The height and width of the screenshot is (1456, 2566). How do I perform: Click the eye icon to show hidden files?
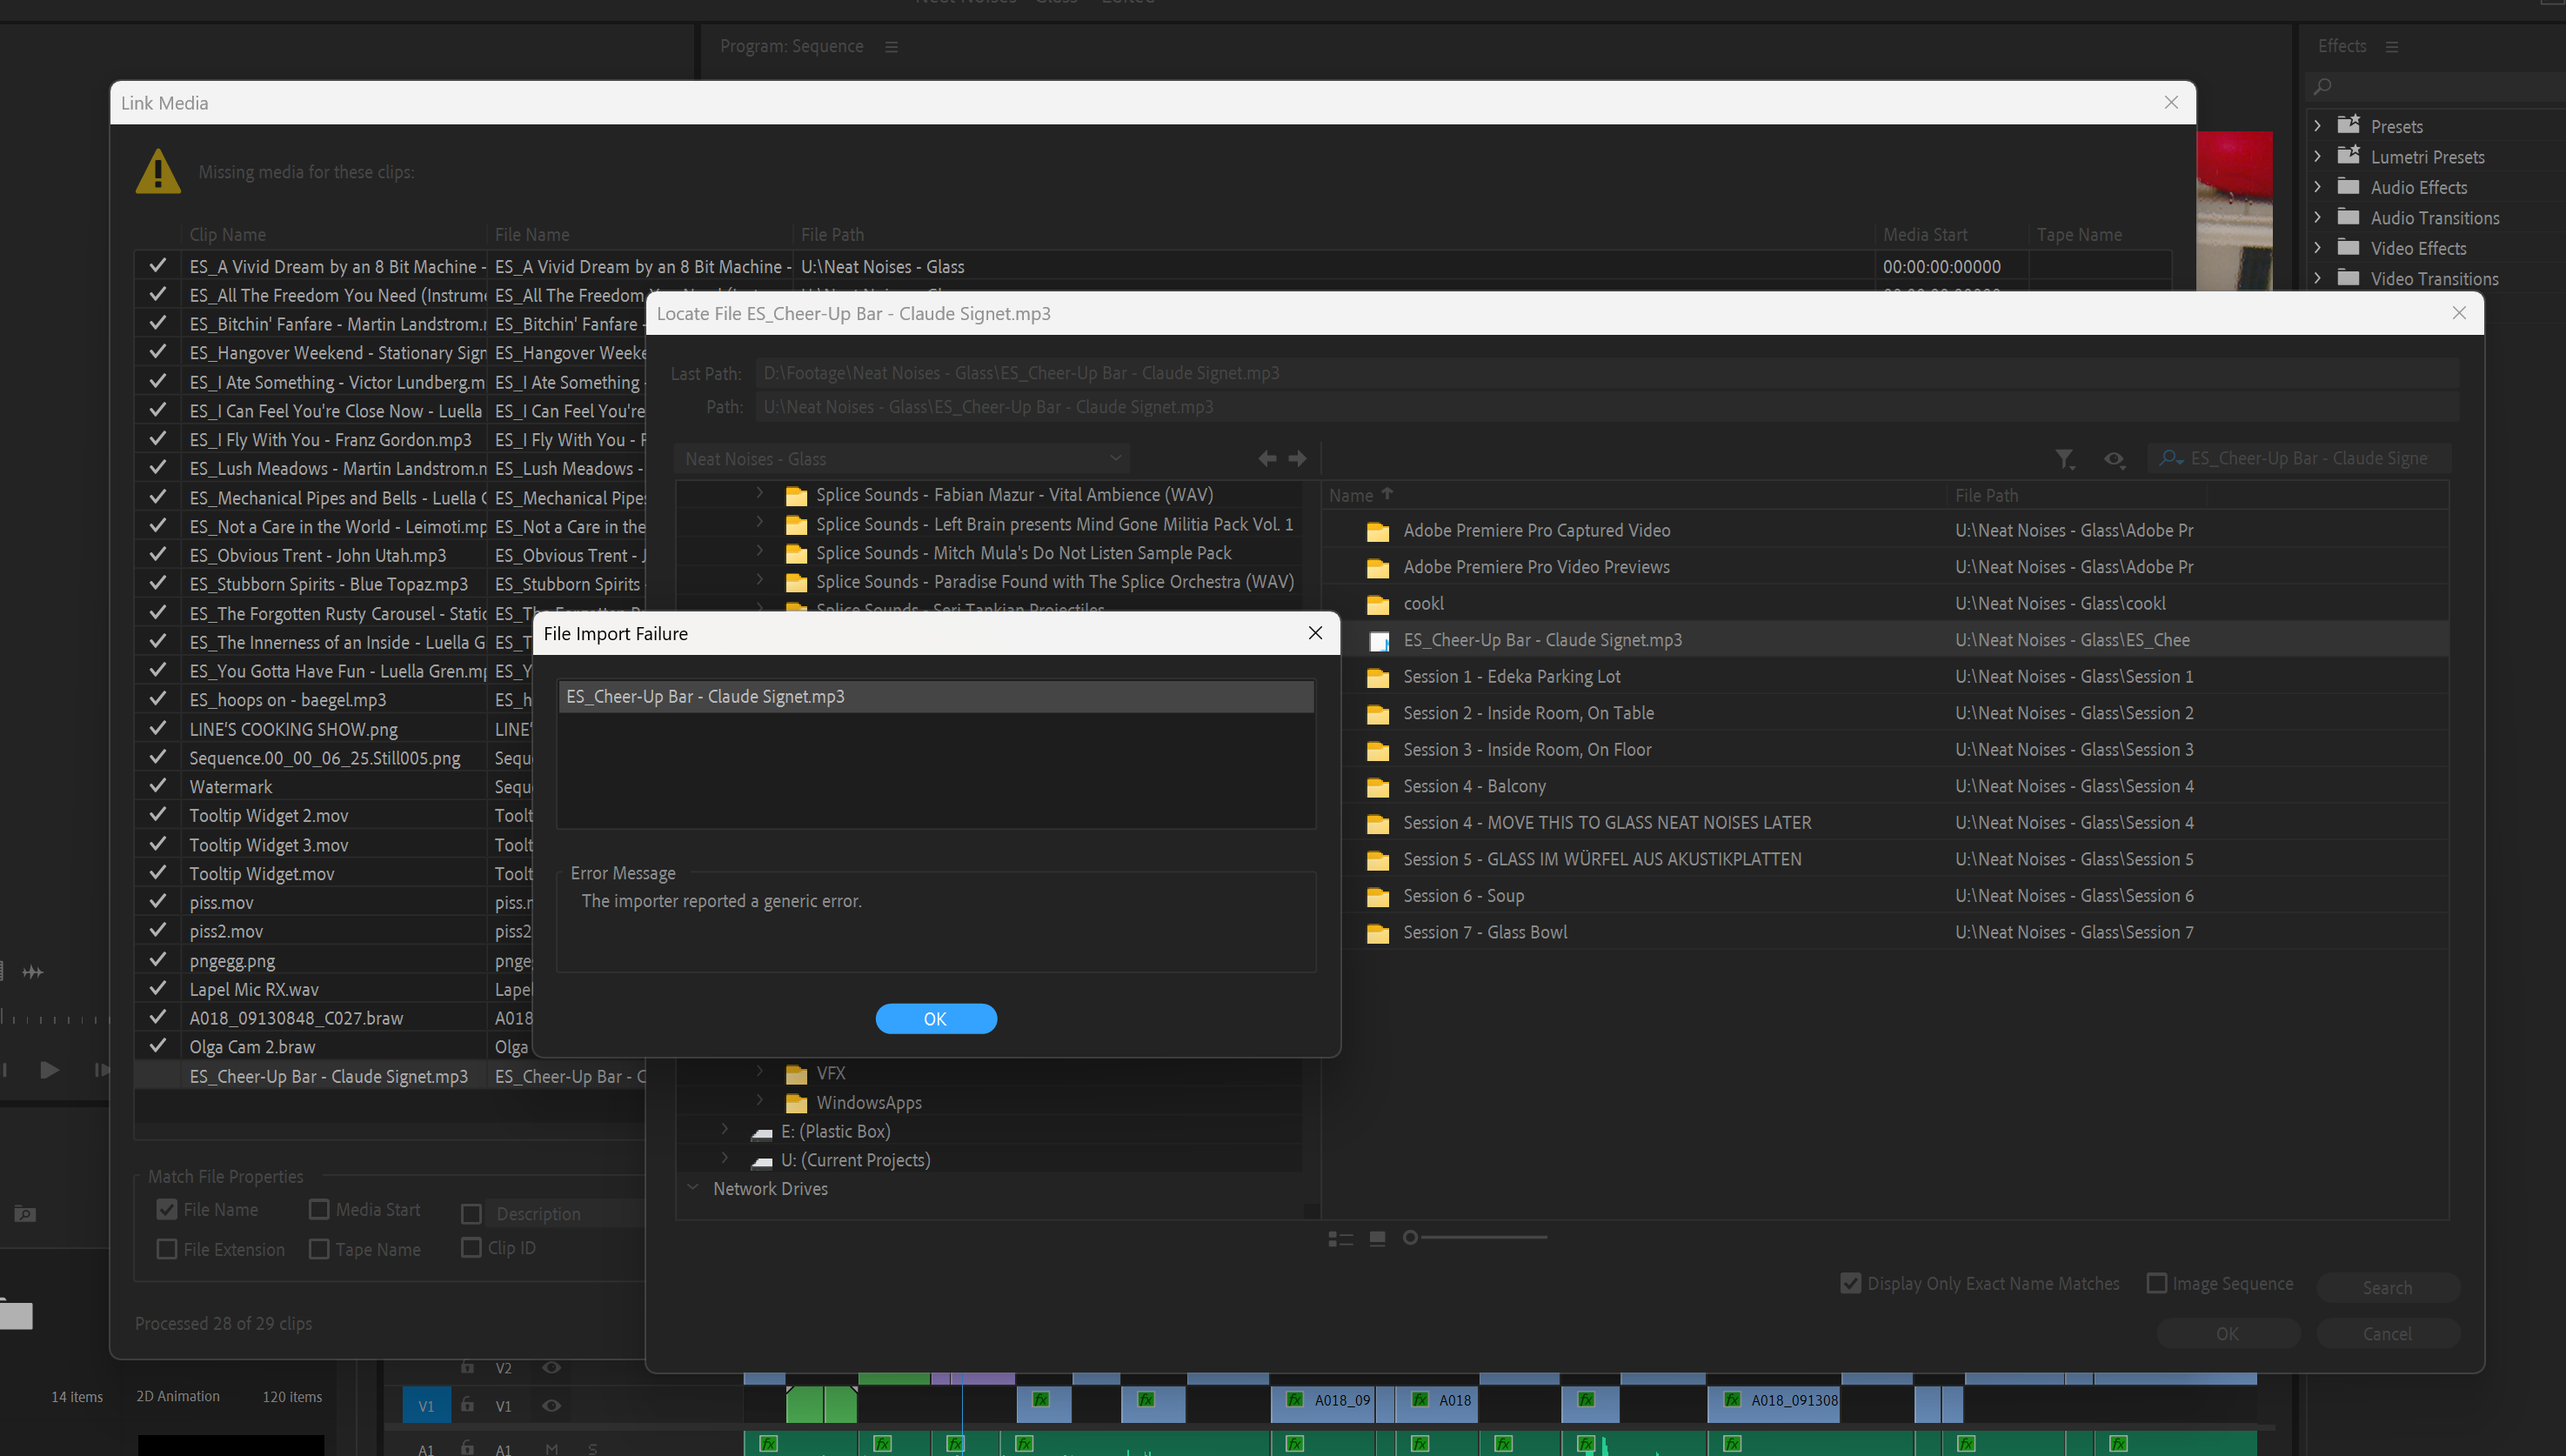2114,459
